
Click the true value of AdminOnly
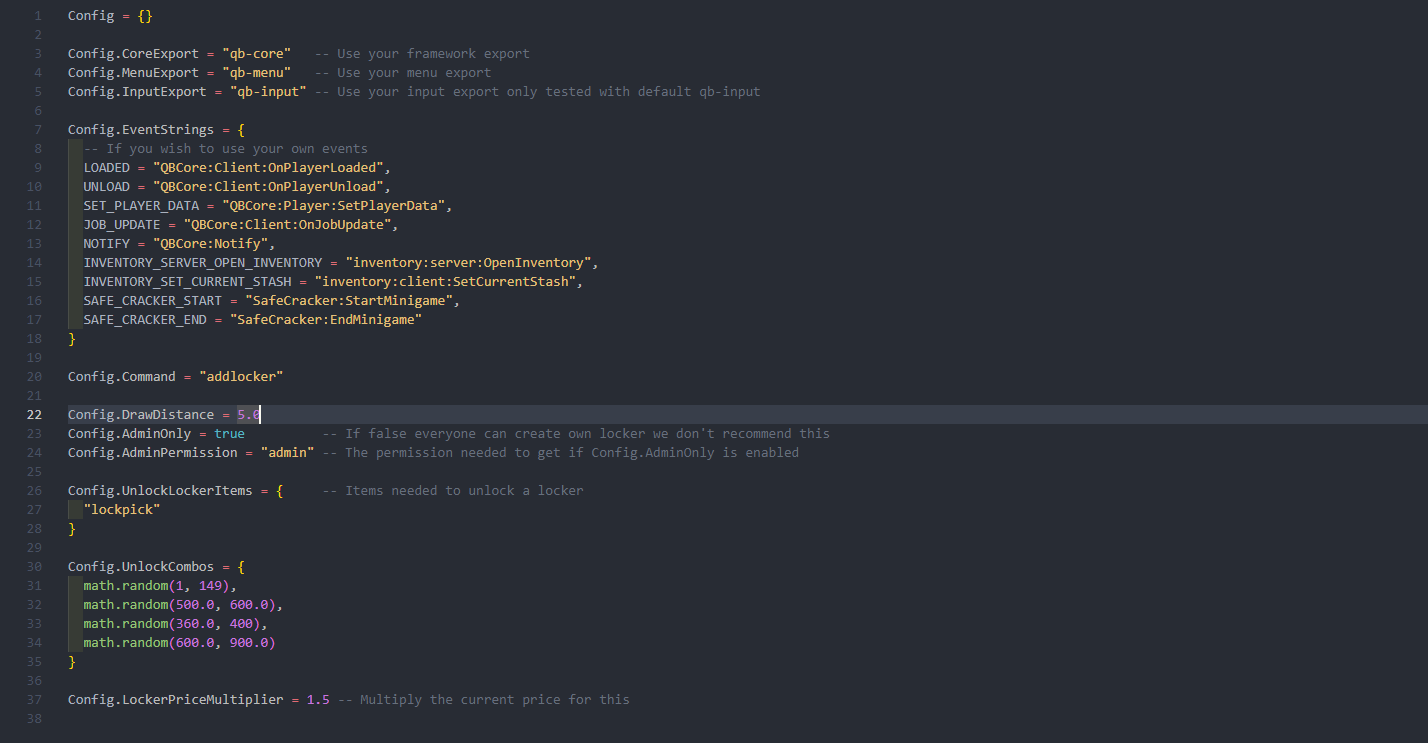[x=229, y=434]
